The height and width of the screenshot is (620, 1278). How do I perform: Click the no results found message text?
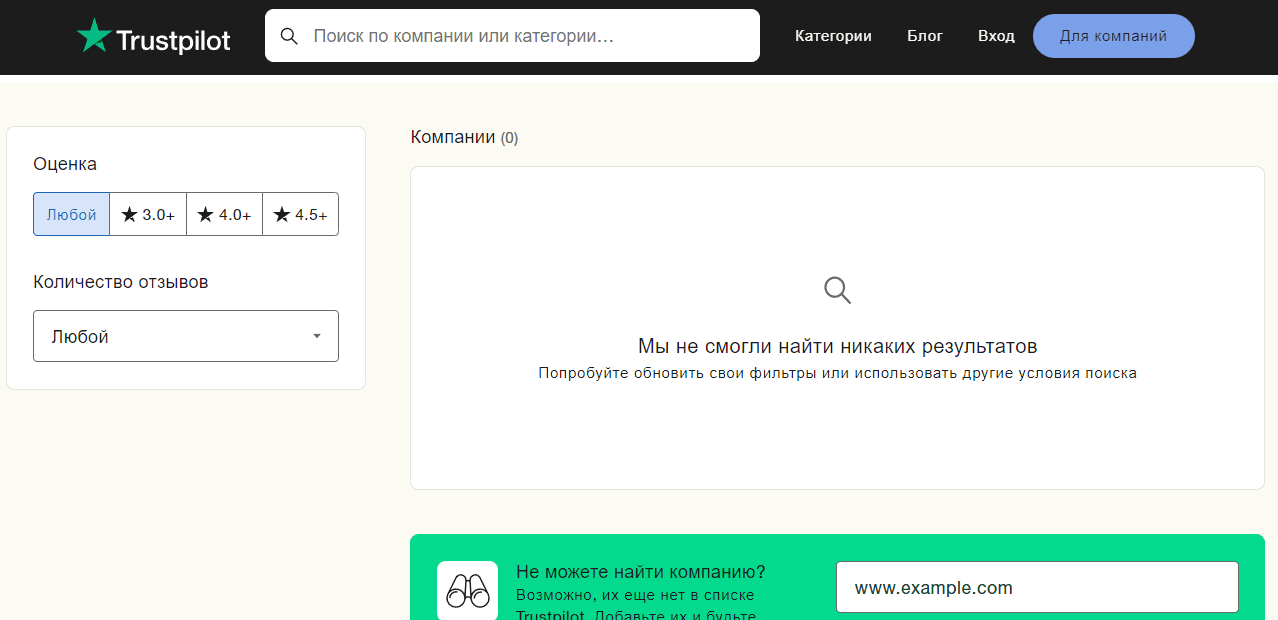pyautogui.click(x=837, y=346)
